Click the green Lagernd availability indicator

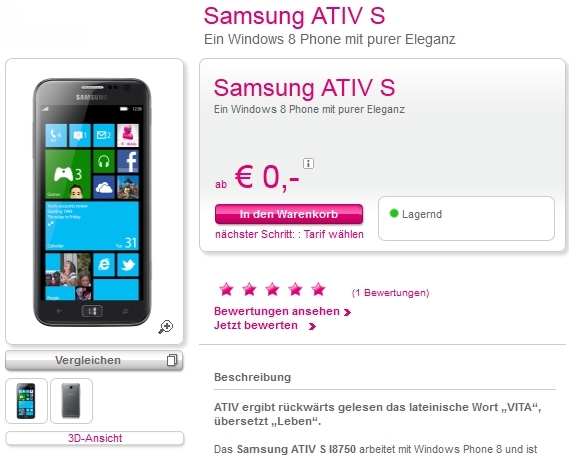pos(394,213)
